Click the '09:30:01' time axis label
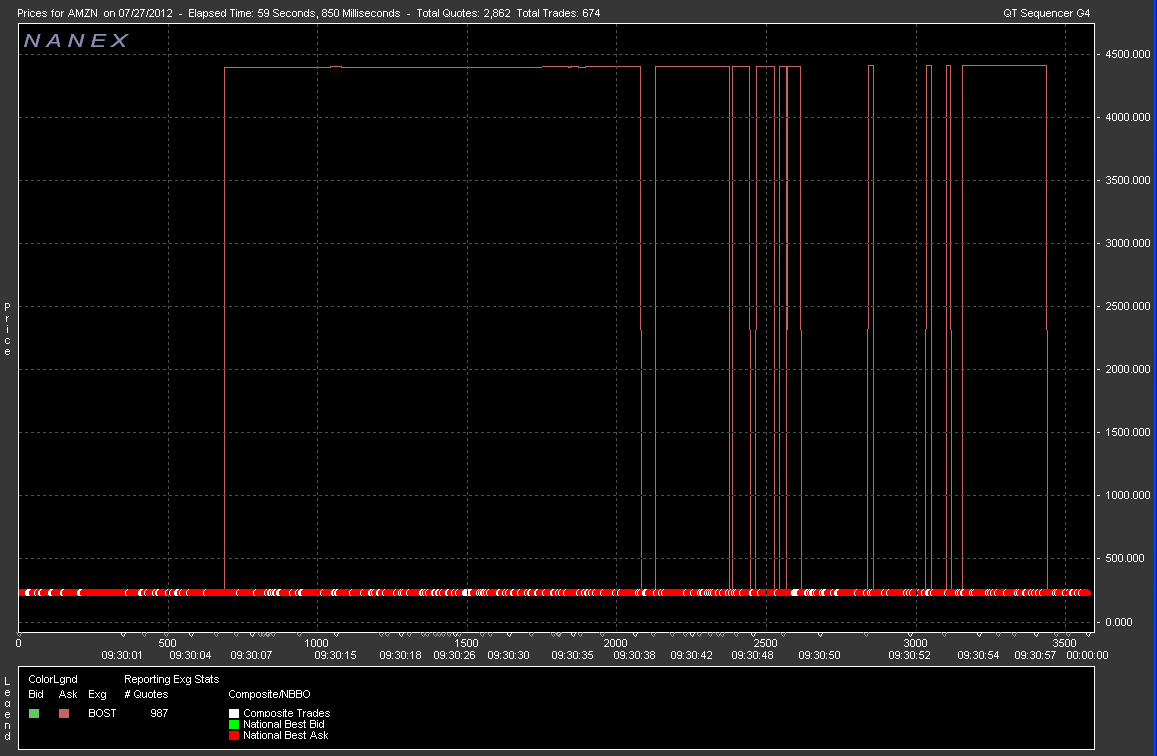 coord(122,655)
